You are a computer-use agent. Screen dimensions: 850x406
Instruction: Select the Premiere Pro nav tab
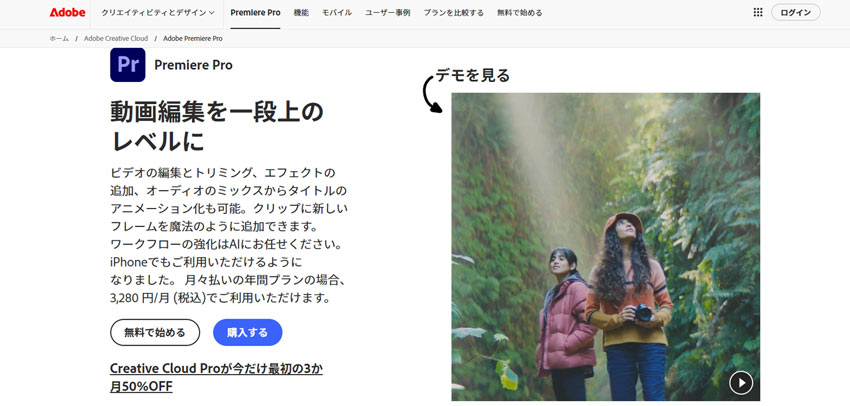tap(255, 12)
